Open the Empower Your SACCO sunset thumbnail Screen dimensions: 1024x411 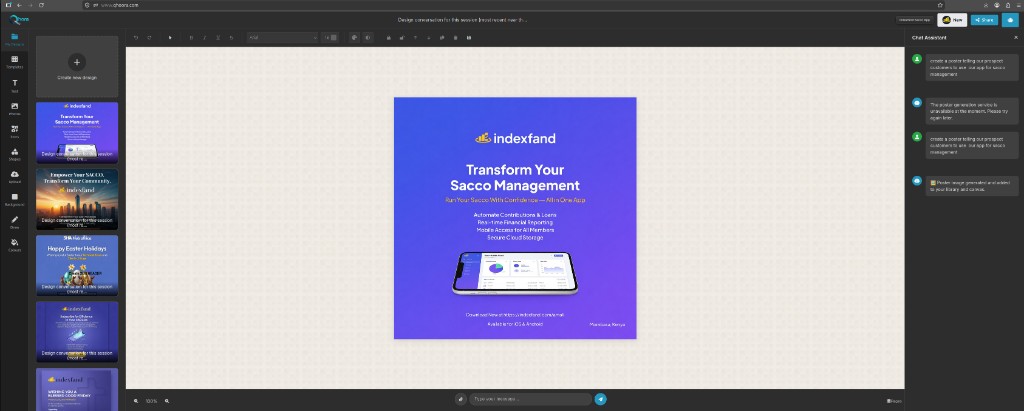(77, 199)
